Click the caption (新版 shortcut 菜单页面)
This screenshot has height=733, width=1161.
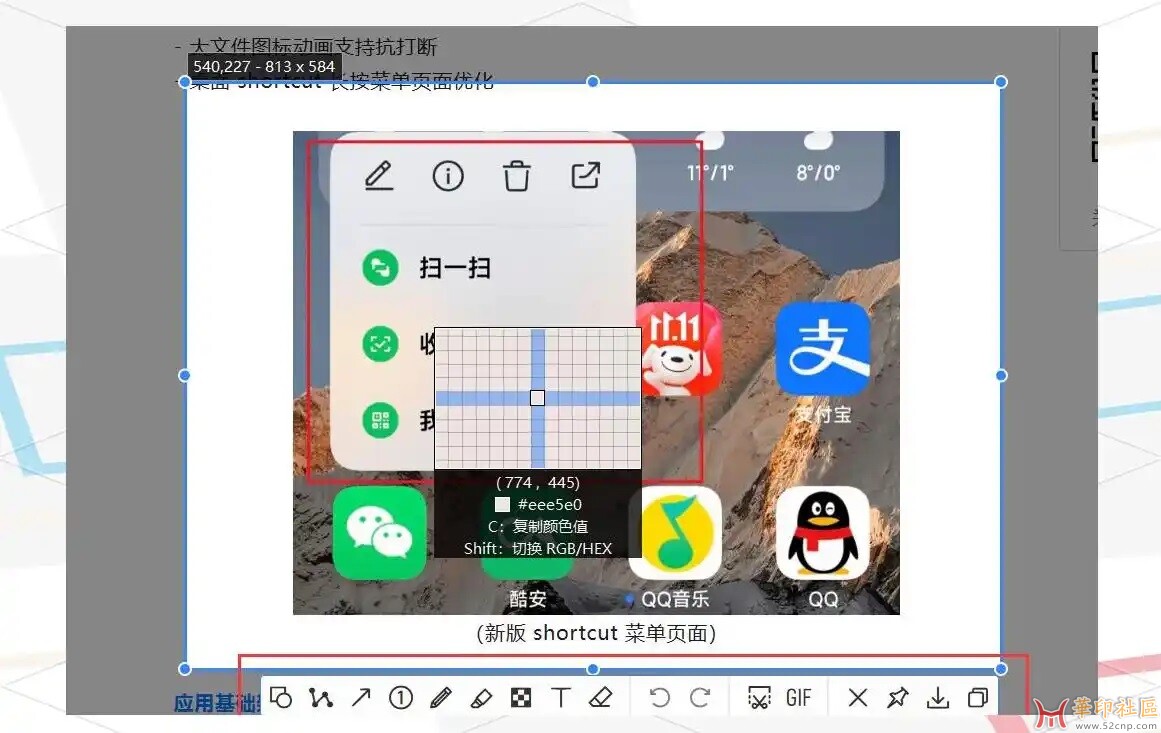point(596,633)
